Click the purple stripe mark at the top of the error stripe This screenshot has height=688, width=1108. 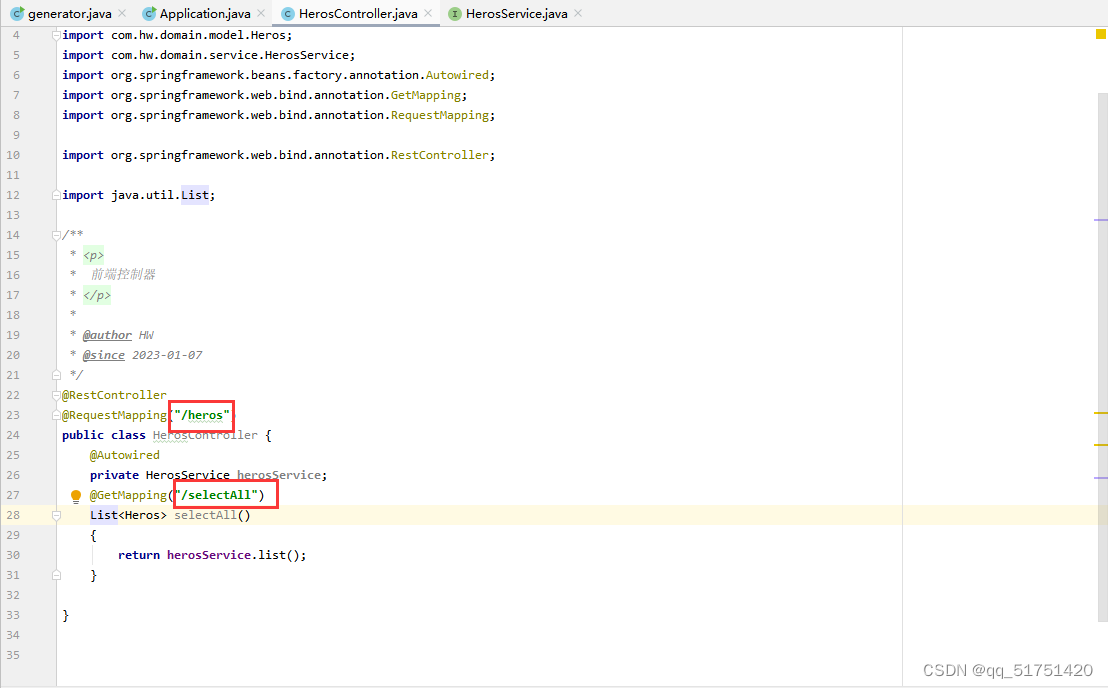pyautogui.click(x=1101, y=220)
